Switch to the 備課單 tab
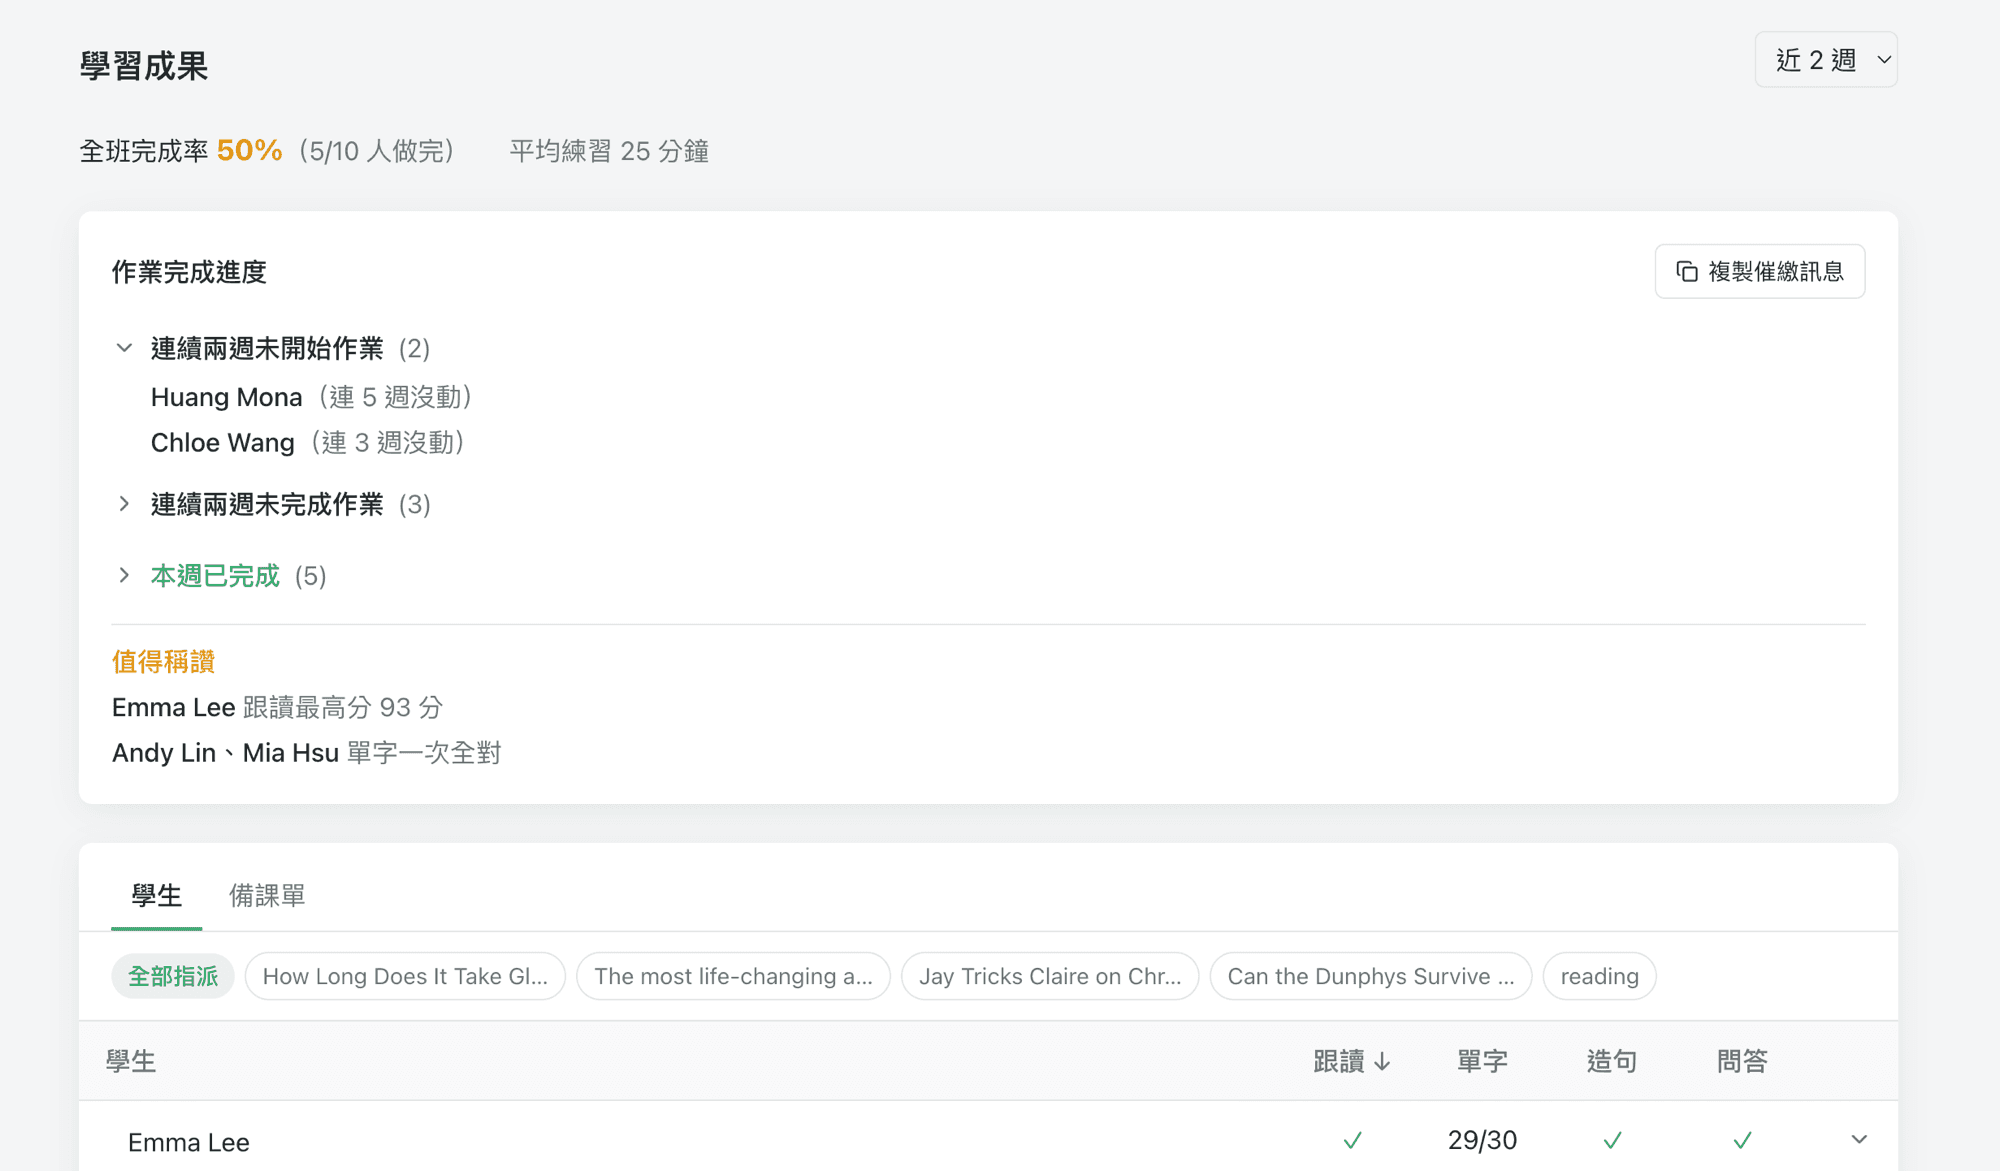Viewport: 2000px width, 1171px height. (x=267, y=895)
